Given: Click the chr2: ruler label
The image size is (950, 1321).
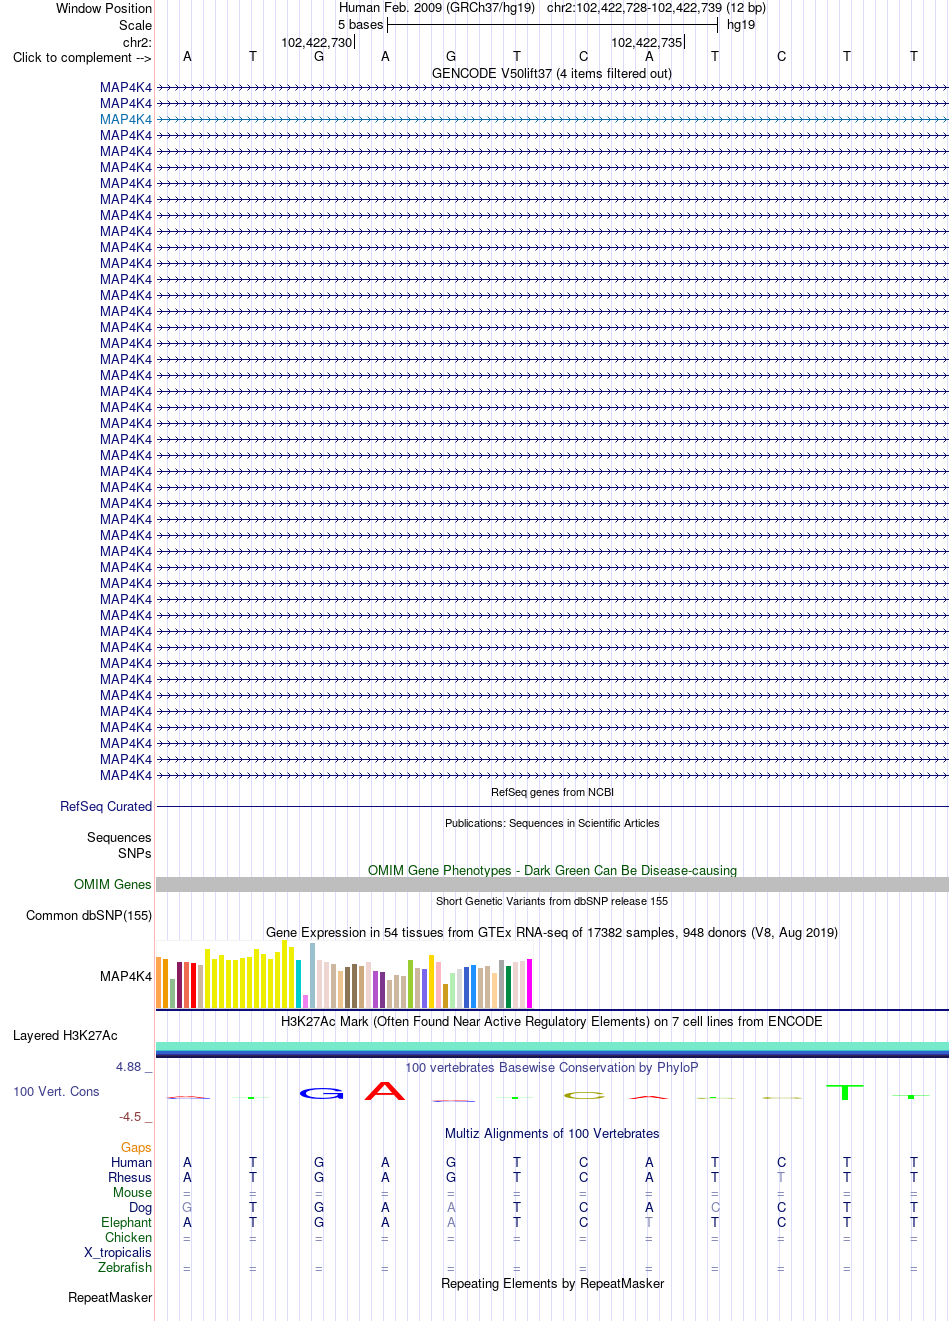Looking at the screenshot, I should 137,42.
